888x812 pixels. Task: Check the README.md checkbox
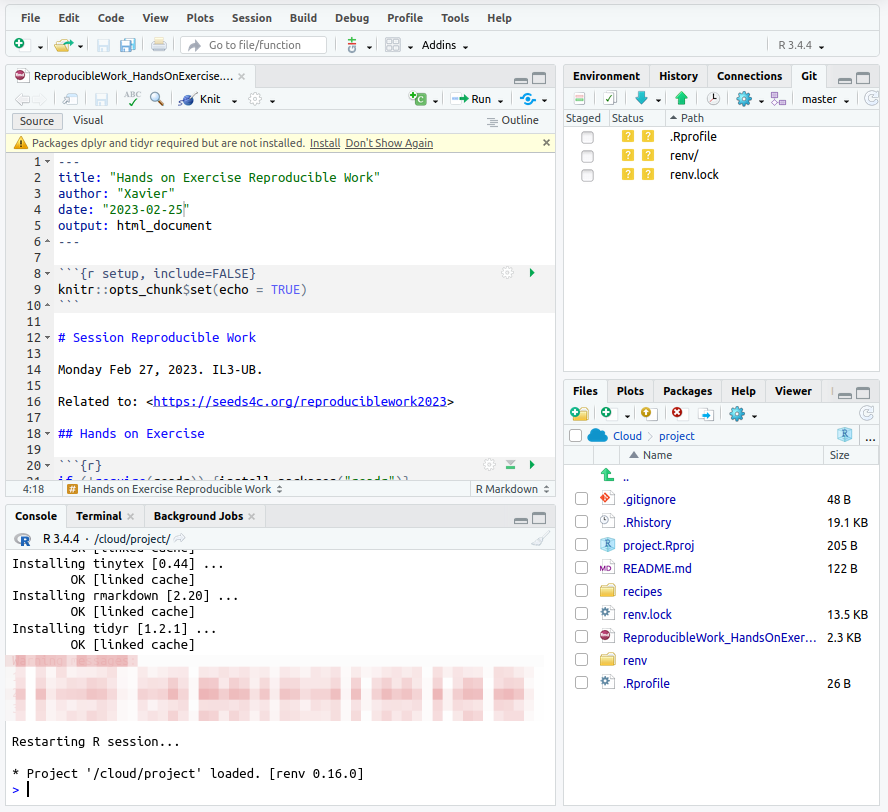(581, 567)
